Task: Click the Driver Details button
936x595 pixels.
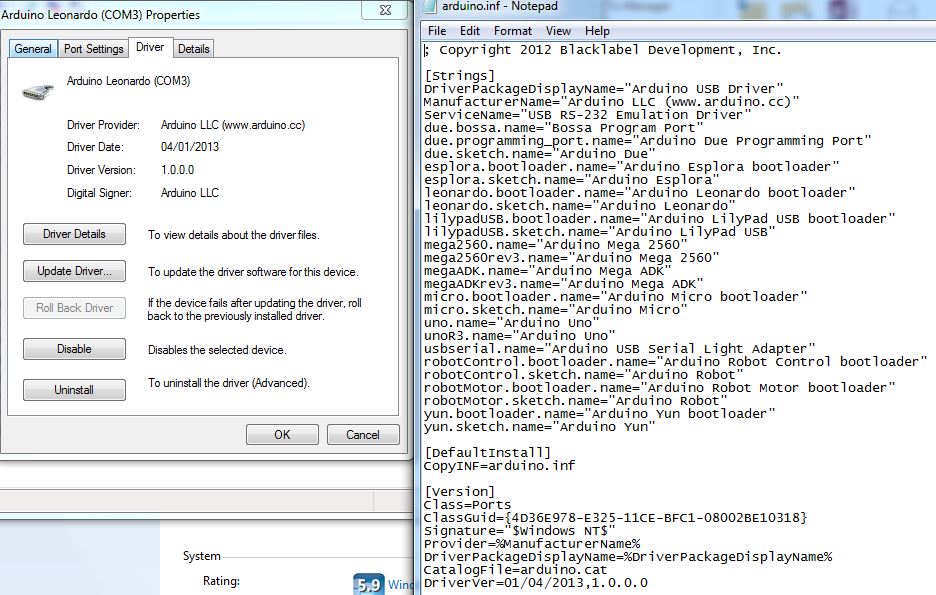Action: 75,234
